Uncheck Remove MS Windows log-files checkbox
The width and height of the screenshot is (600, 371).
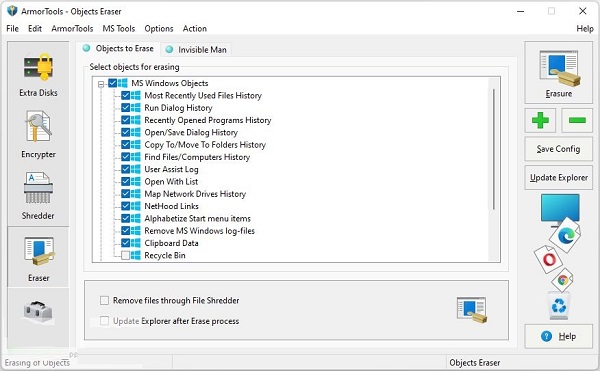pos(126,231)
